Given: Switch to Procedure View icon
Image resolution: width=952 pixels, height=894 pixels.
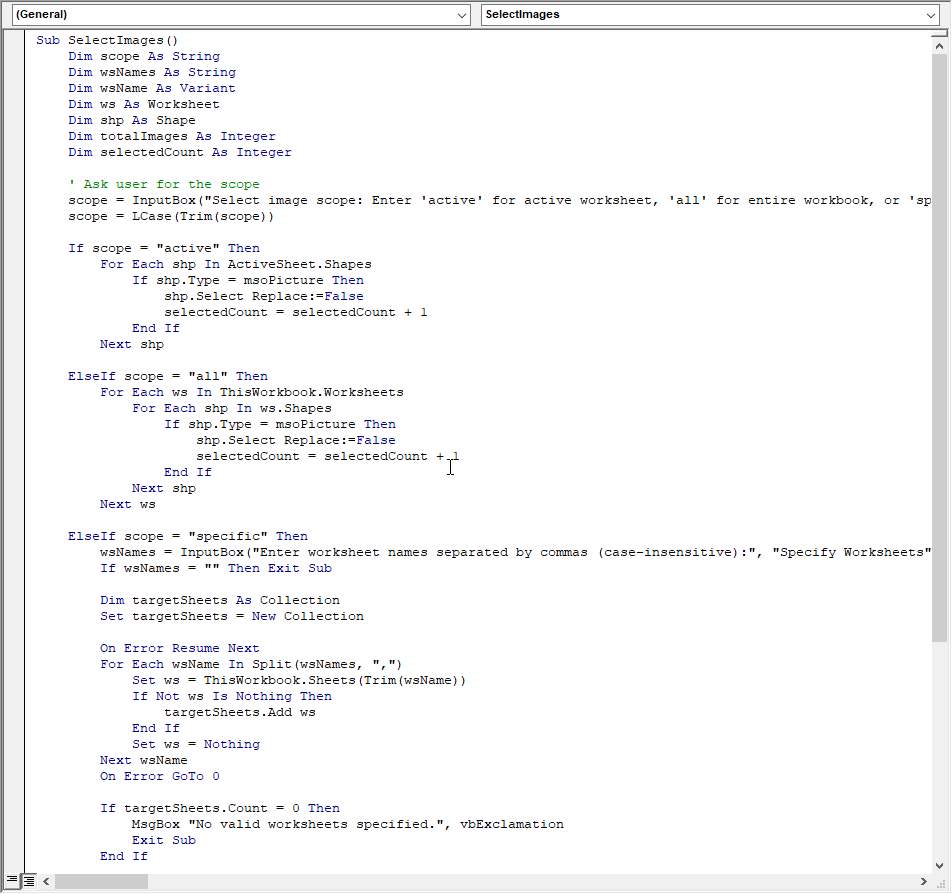Looking at the screenshot, I should tap(12, 881).
